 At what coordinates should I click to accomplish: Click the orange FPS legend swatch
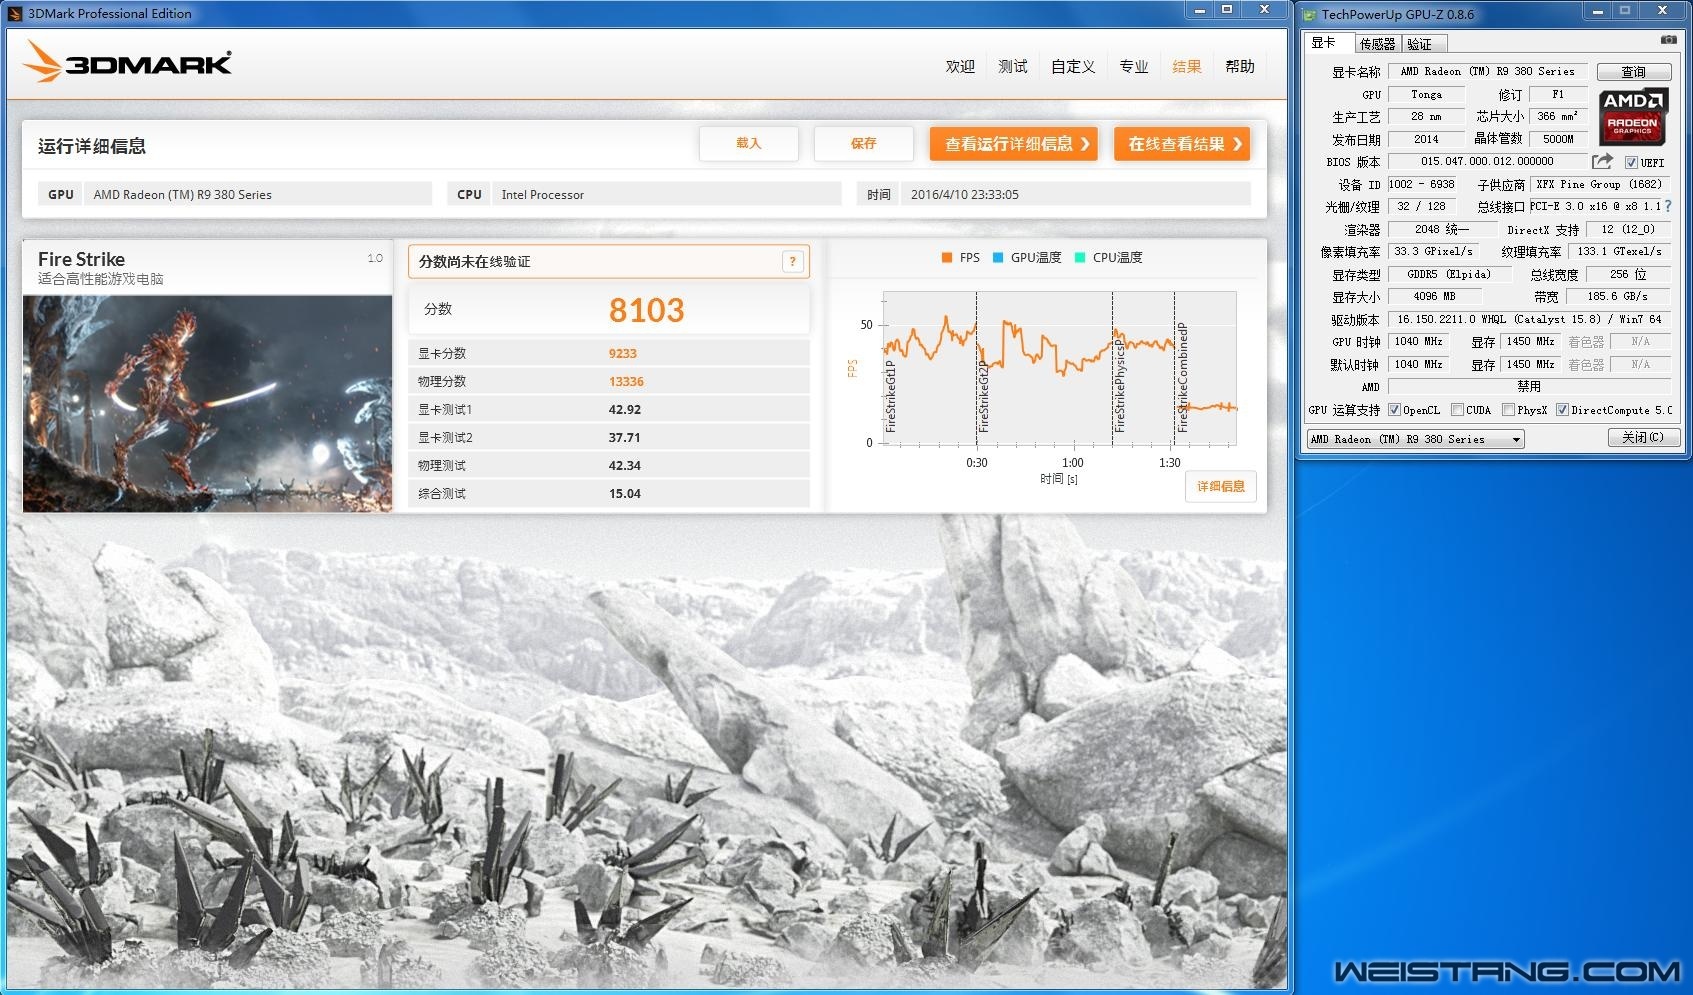point(947,258)
